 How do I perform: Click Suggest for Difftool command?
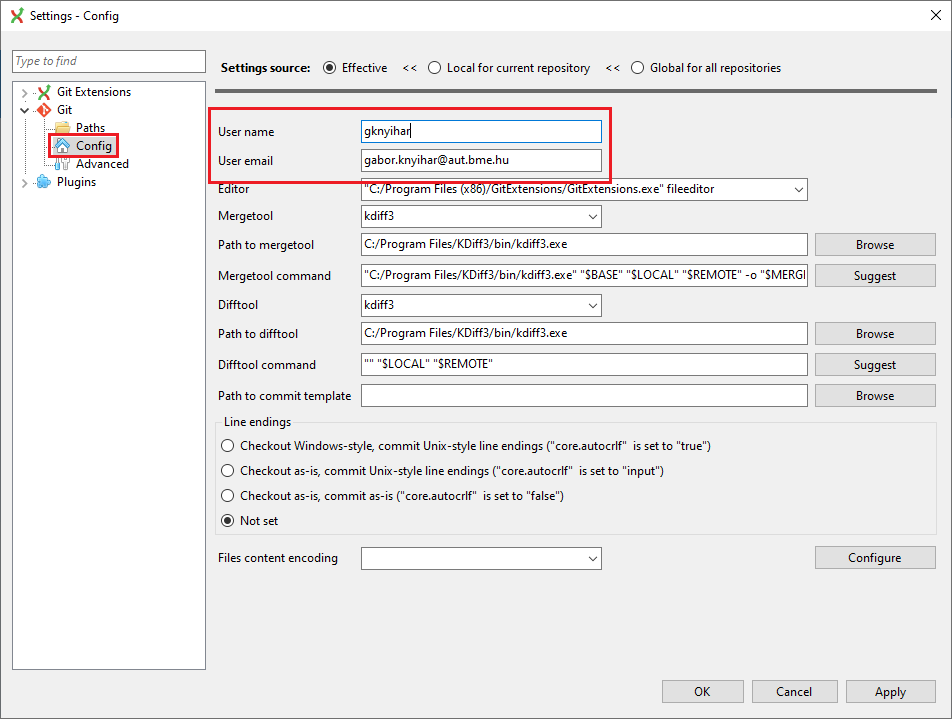point(874,365)
